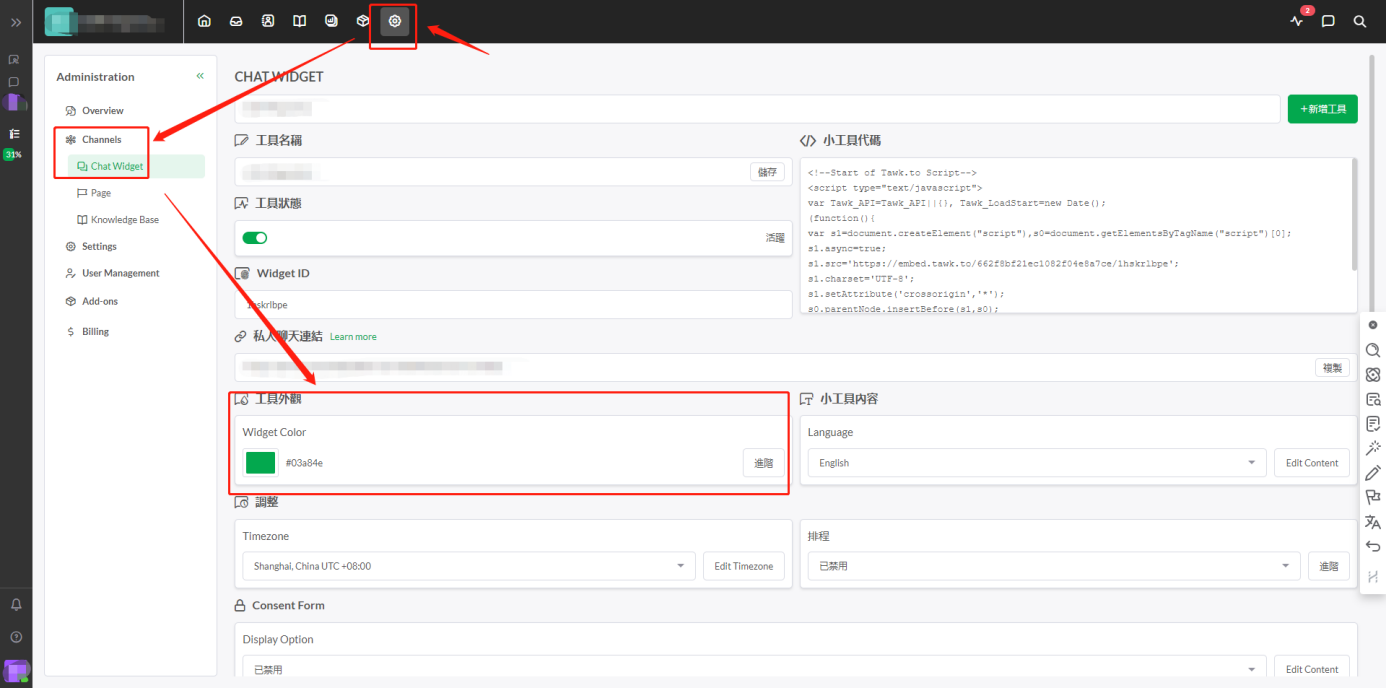Click the Widget ID input field
1386x688 pixels.
pos(512,305)
